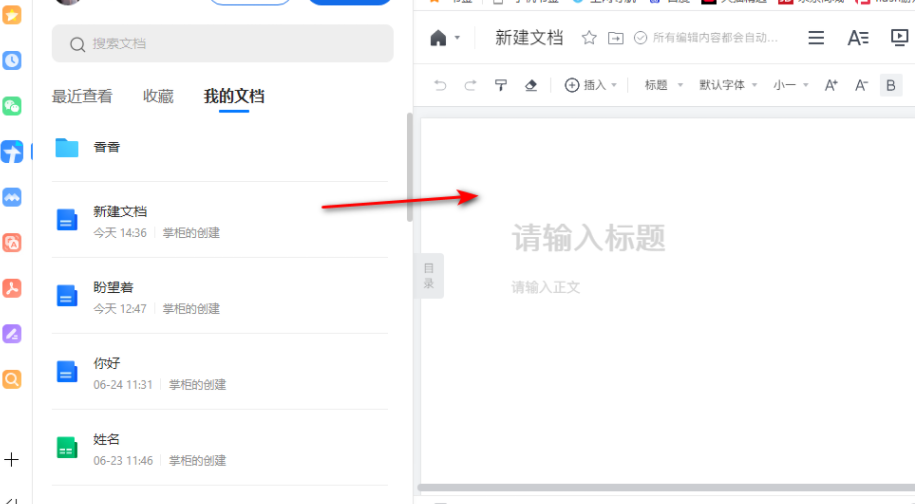Select the 我的文档 tab
915x504 pixels.
(x=234, y=96)
